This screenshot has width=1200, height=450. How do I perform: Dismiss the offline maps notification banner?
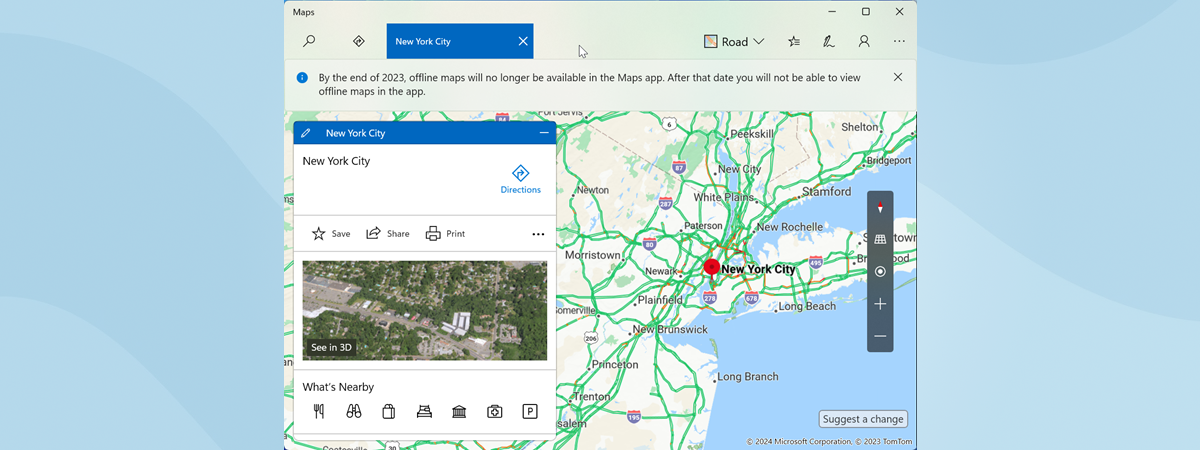pos(898,77)
